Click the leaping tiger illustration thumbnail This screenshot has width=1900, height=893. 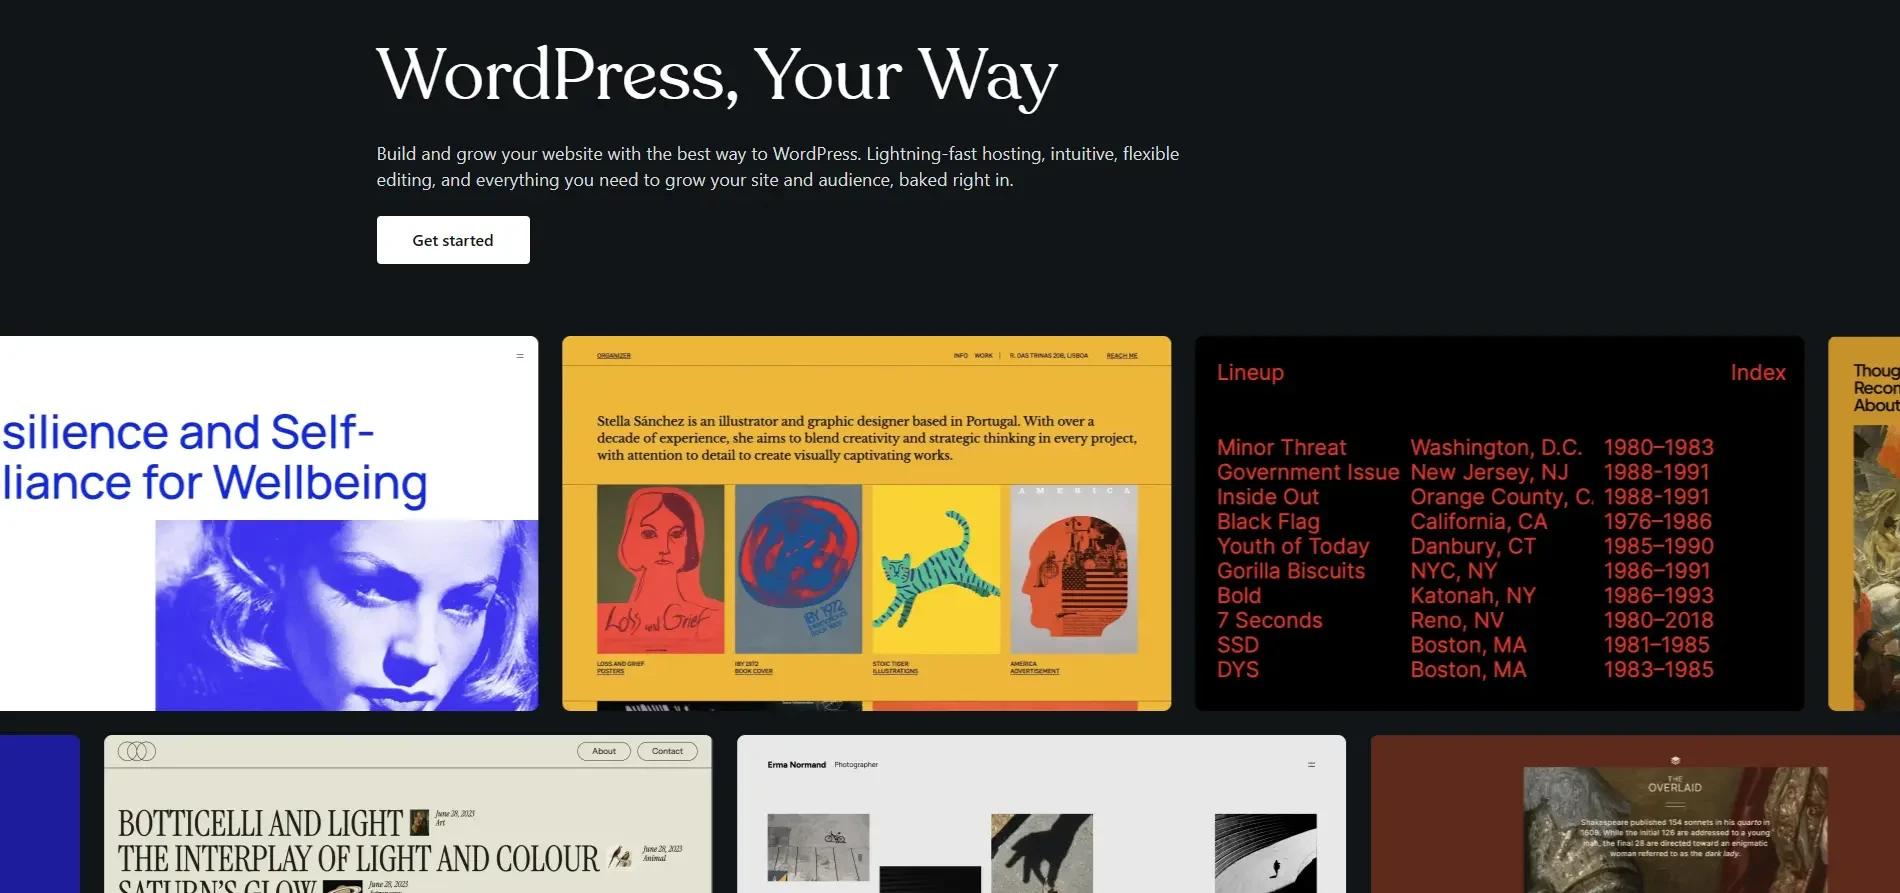tap(936, 569)
